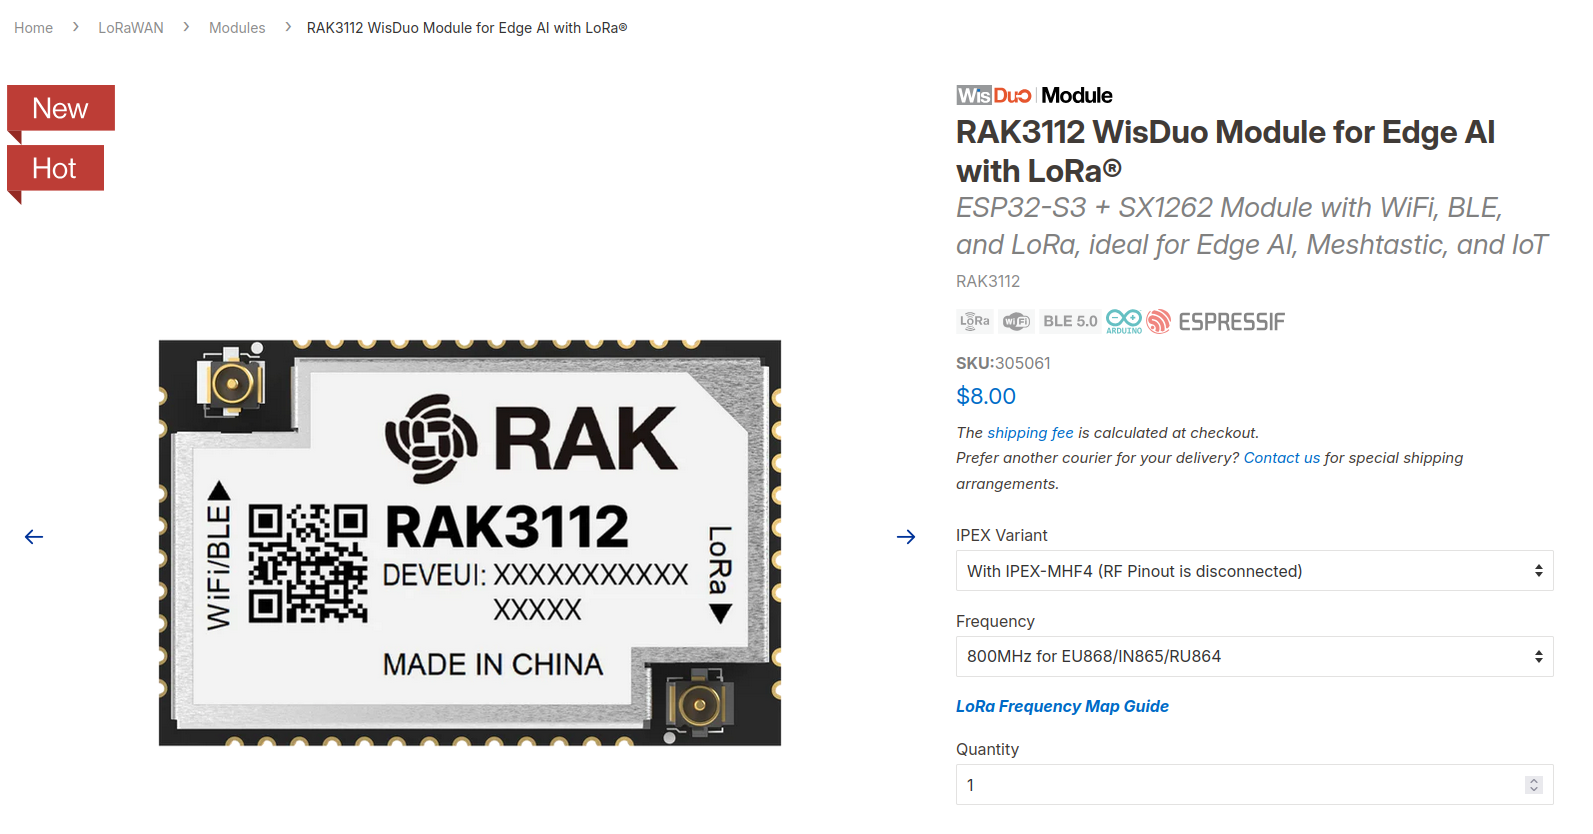Click the WiFi badge icon
Viewport: 1593px width, 834px height.
1017,321
